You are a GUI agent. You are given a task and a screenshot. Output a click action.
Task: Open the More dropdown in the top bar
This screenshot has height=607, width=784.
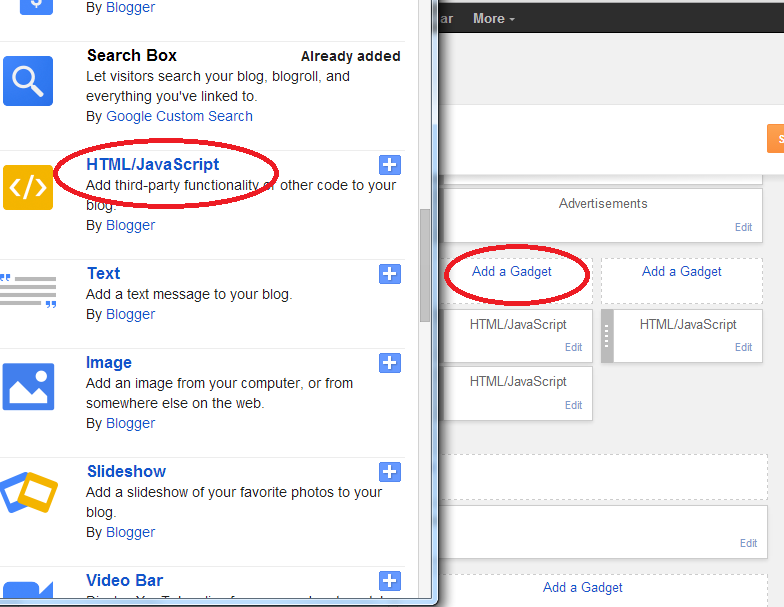[x=494, y=18]
